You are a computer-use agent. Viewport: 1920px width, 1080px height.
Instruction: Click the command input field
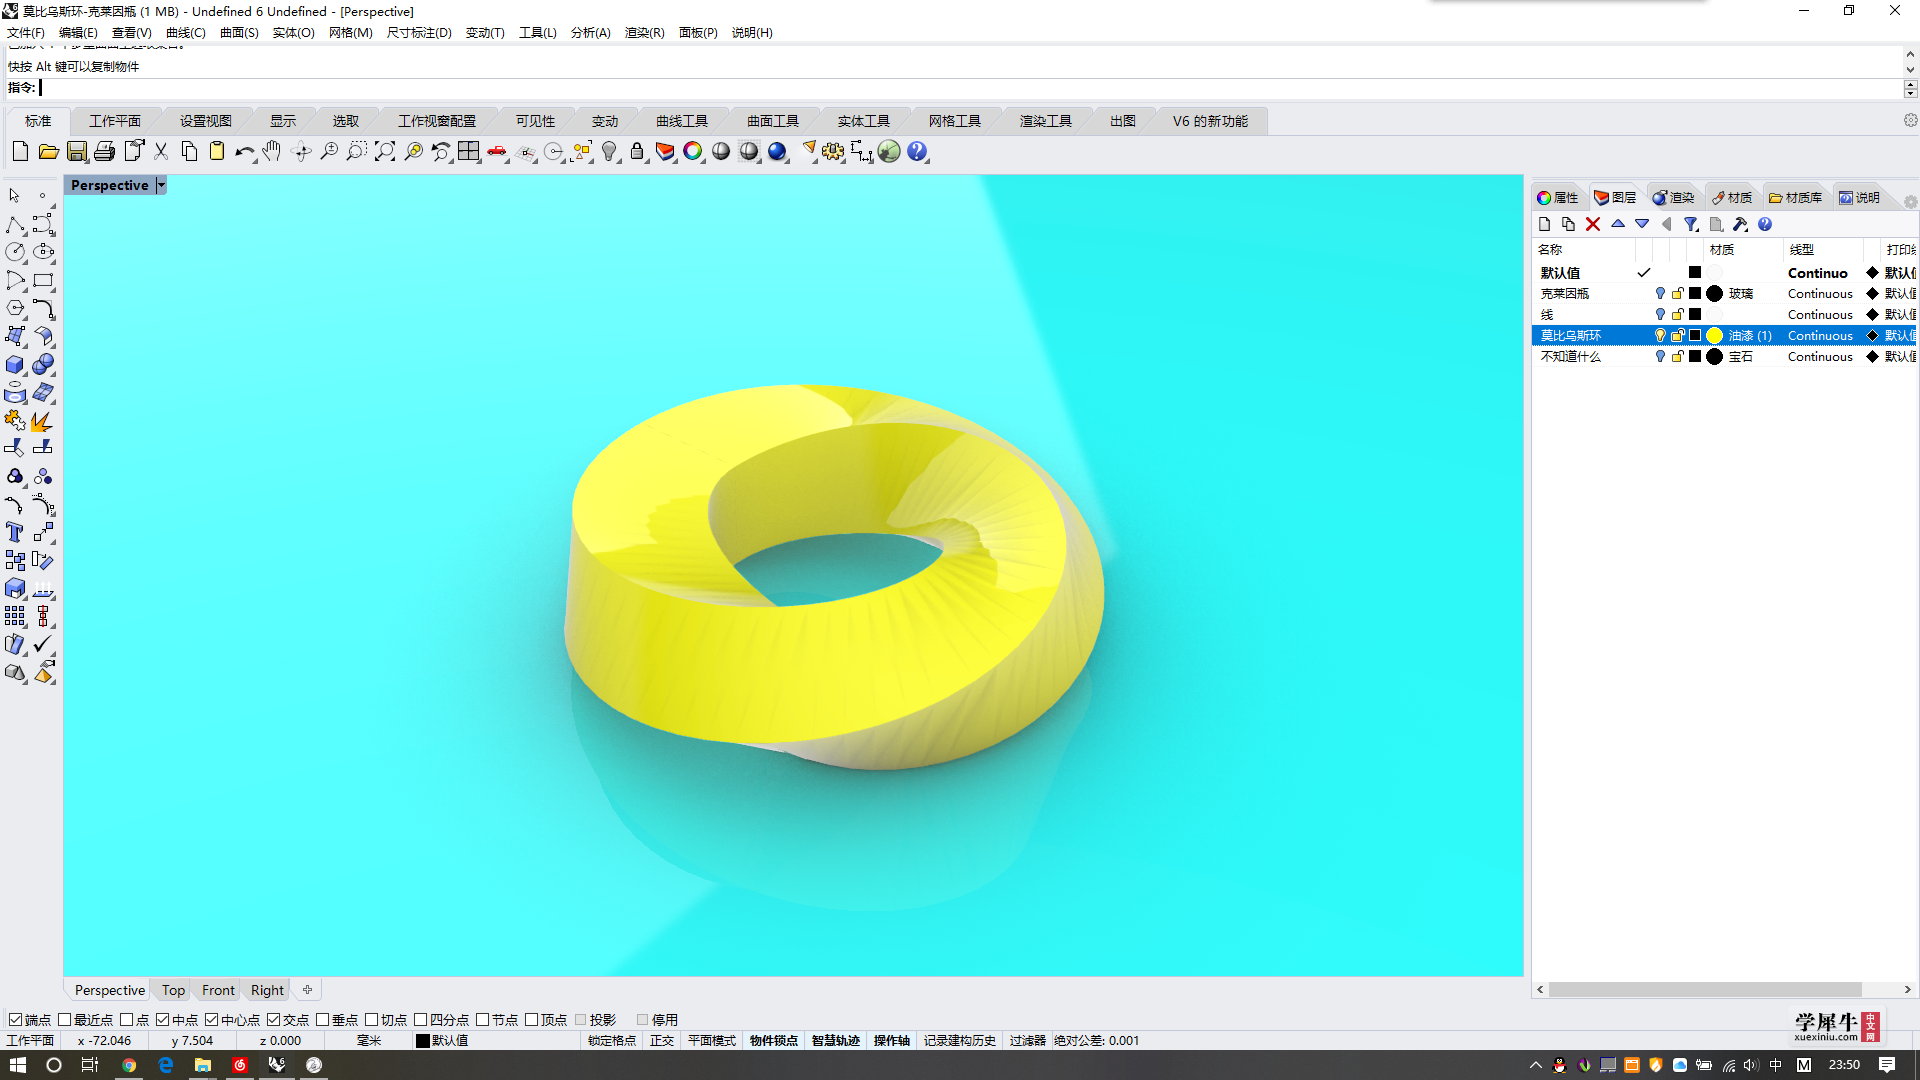[970, 88]
